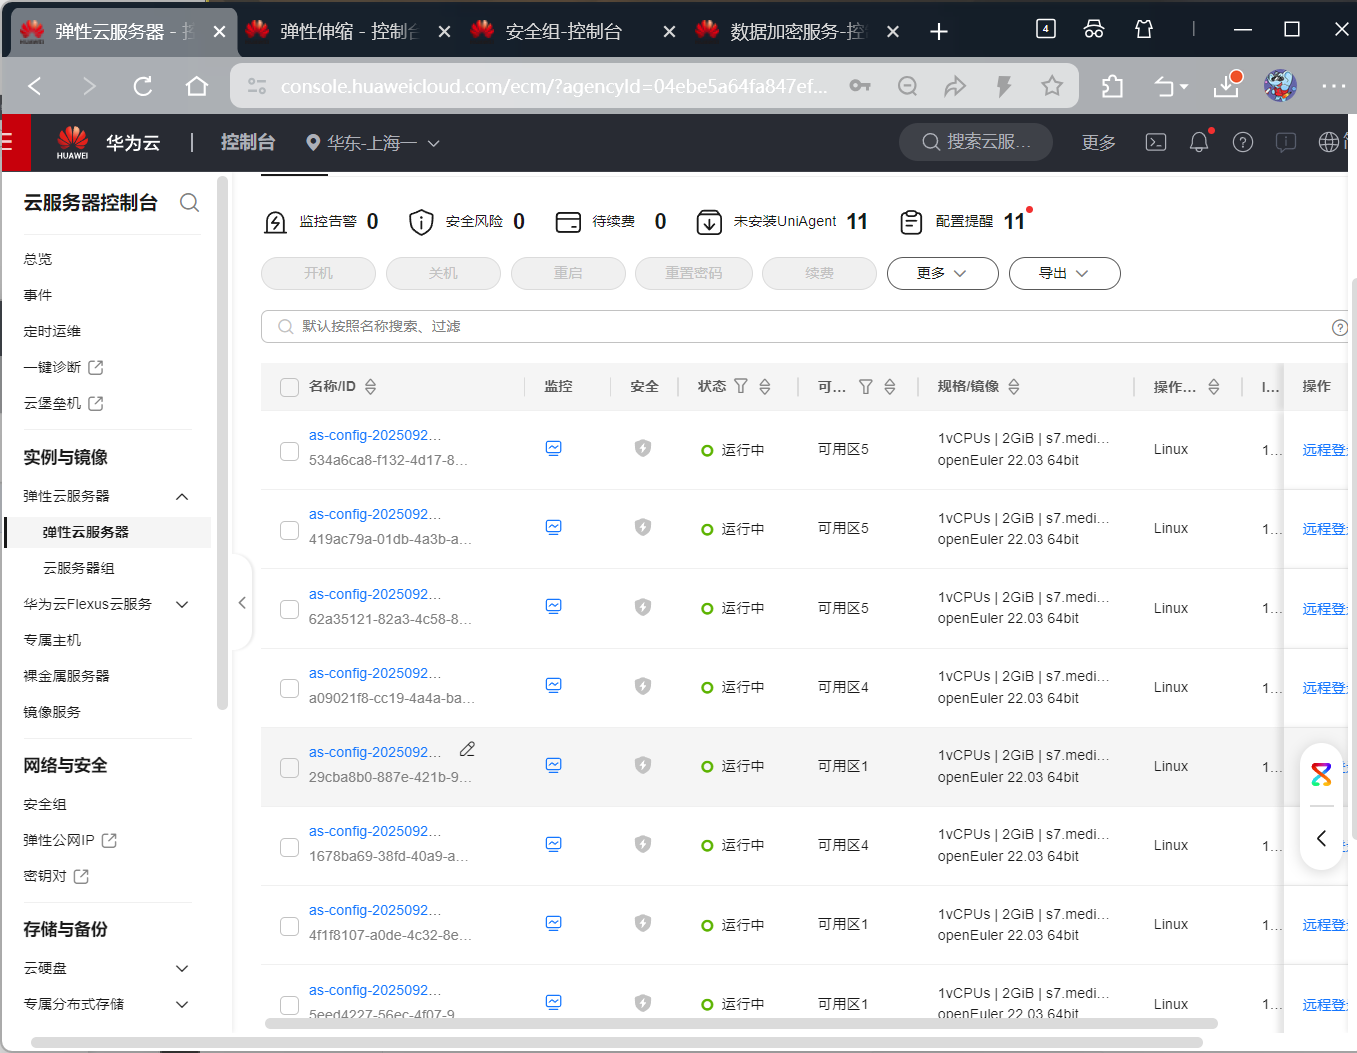Click security shield icon for instance 4f1f8107
Screen dimensions: 1357x1053
(643, 923)
